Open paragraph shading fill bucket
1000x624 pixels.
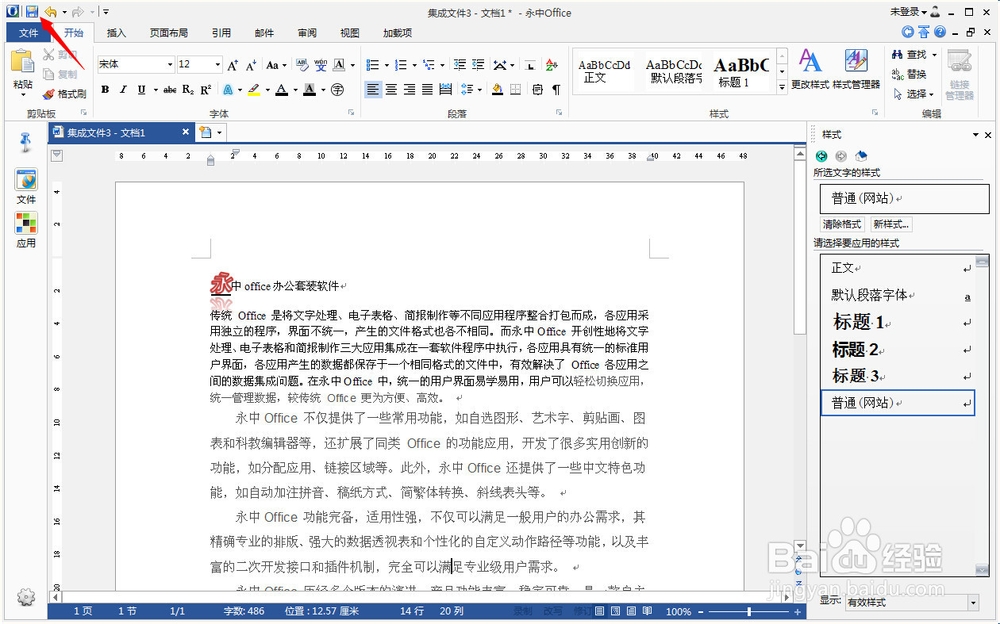coord(497,90)
